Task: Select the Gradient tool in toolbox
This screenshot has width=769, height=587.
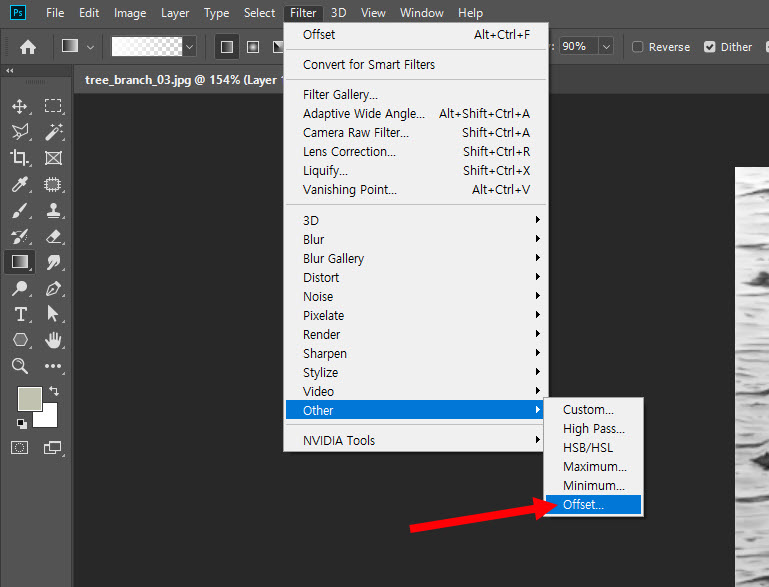Action: coord(20,262)
